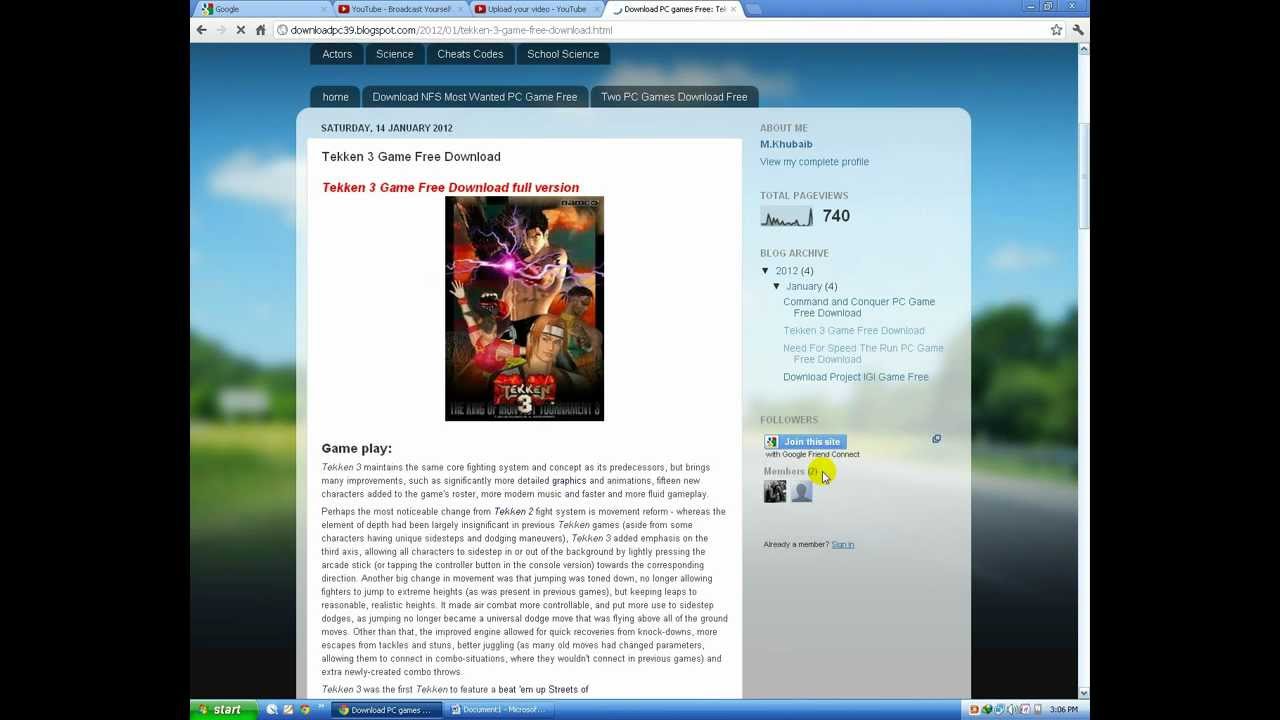The width and height of the screenshot is (1280, 720).
Task: Open the January archive link
Action: click(804, 286)
